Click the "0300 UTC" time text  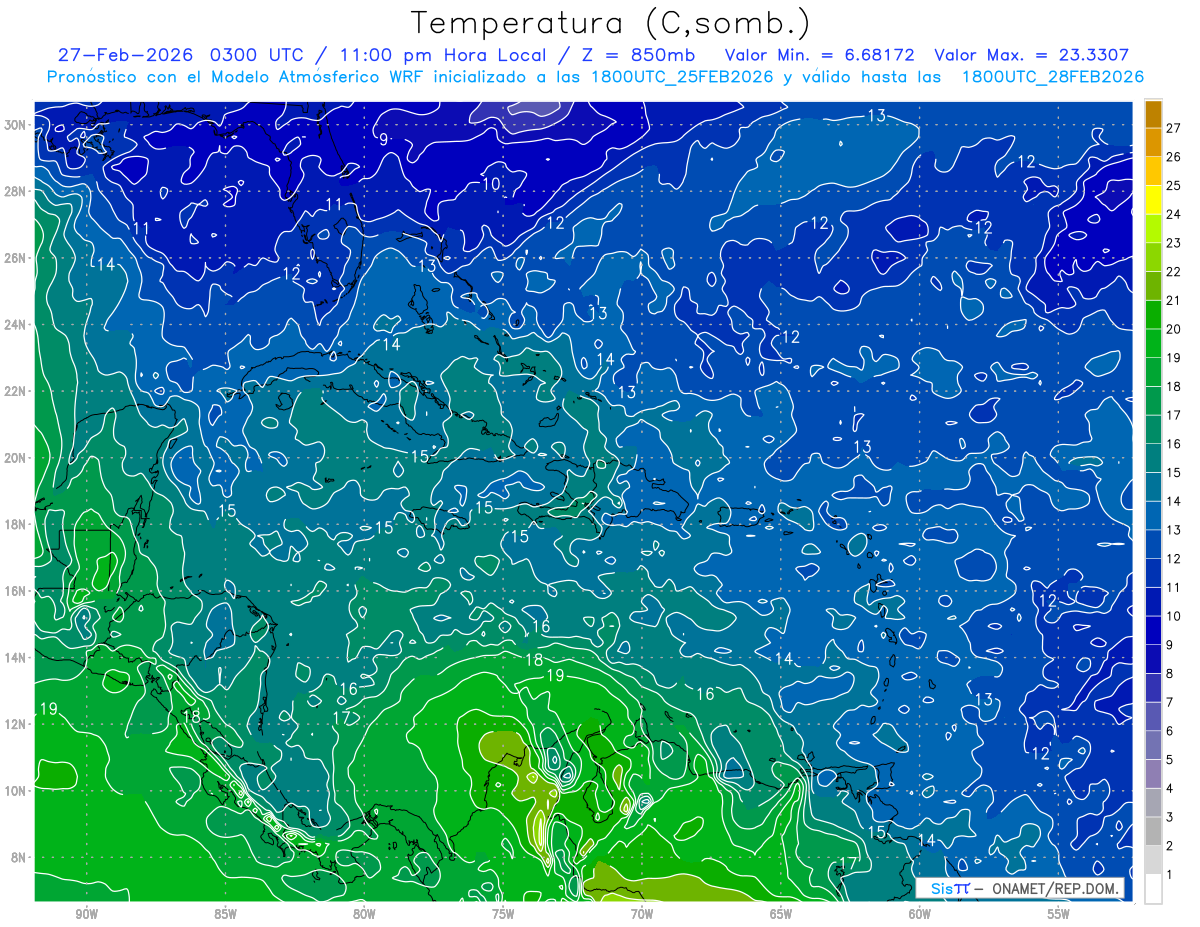tap(255, 55)
